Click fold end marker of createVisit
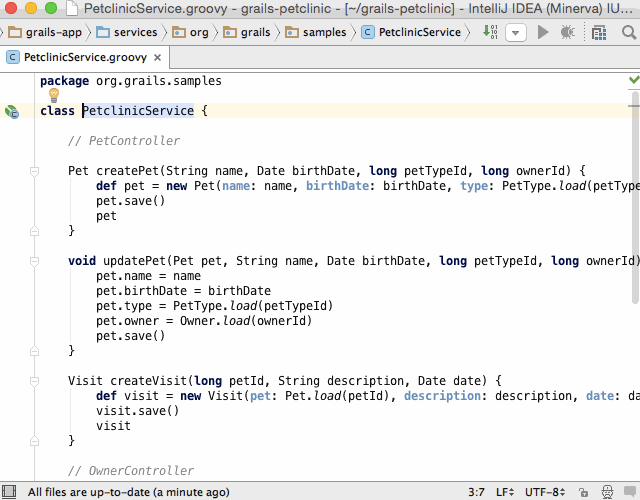This screenshot has height=500, width=640. pyautogui.click(x=34, y=441)
